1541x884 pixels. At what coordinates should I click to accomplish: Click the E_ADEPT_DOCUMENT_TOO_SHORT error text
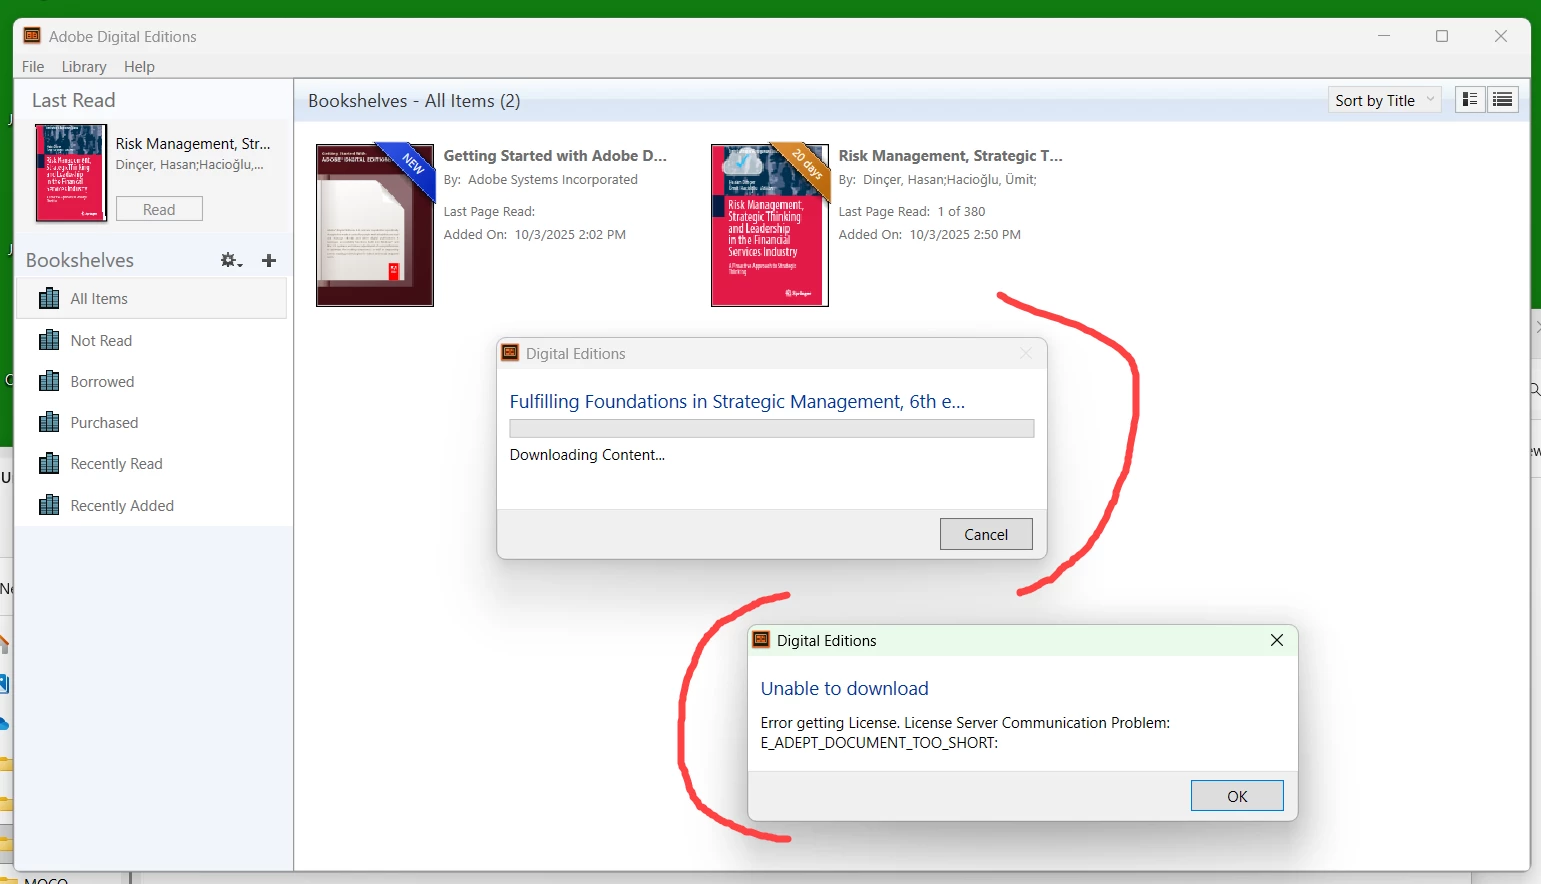click(879, 743)
